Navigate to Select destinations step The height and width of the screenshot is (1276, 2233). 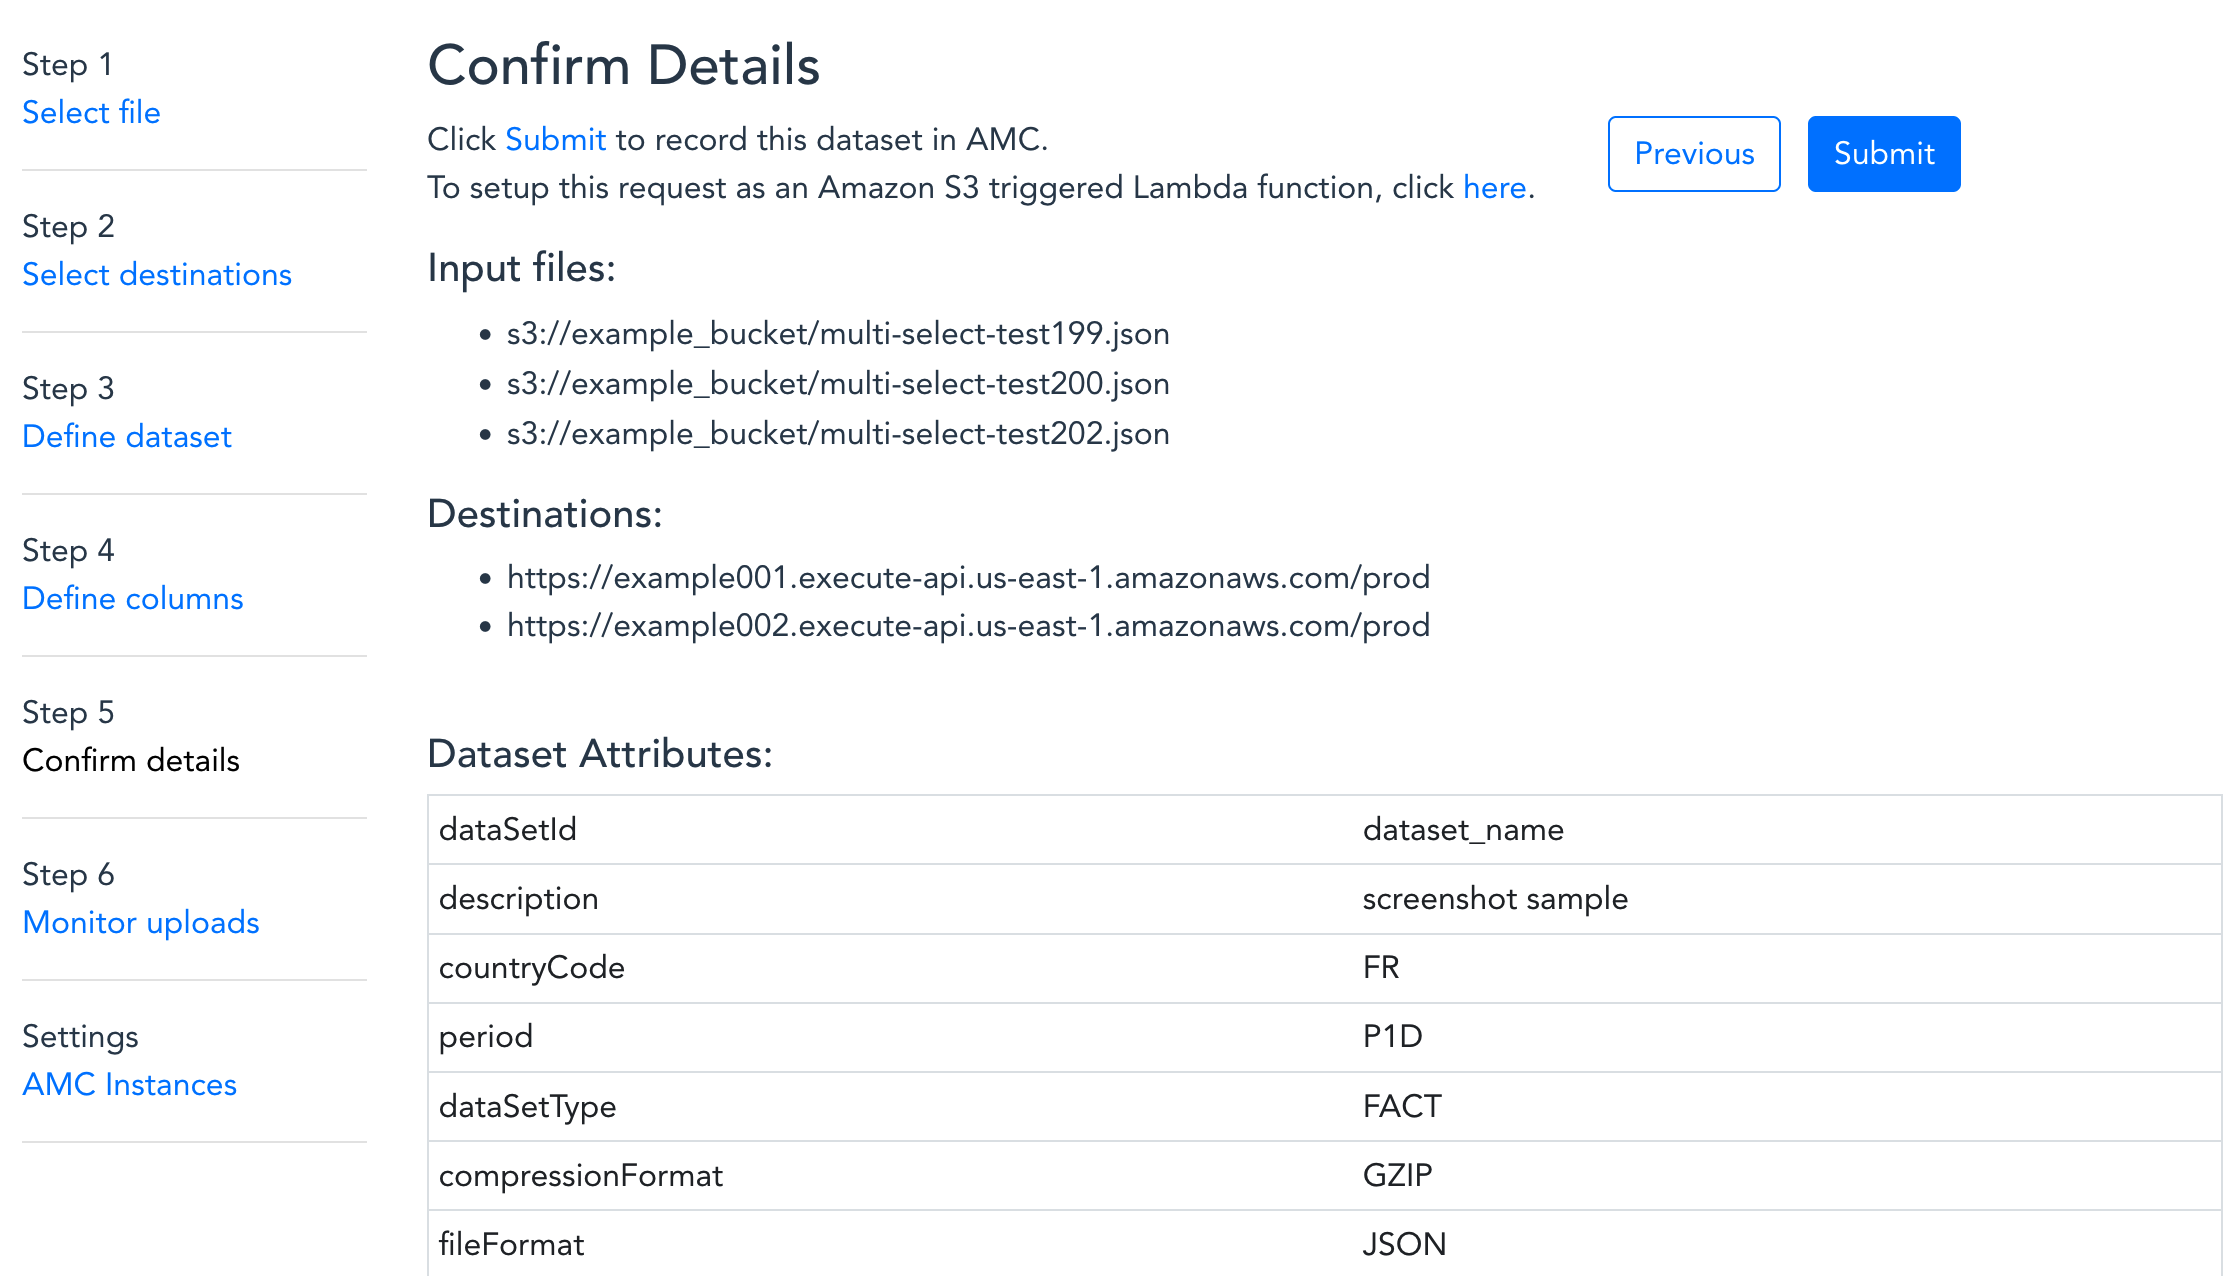[x=157, y=274]
